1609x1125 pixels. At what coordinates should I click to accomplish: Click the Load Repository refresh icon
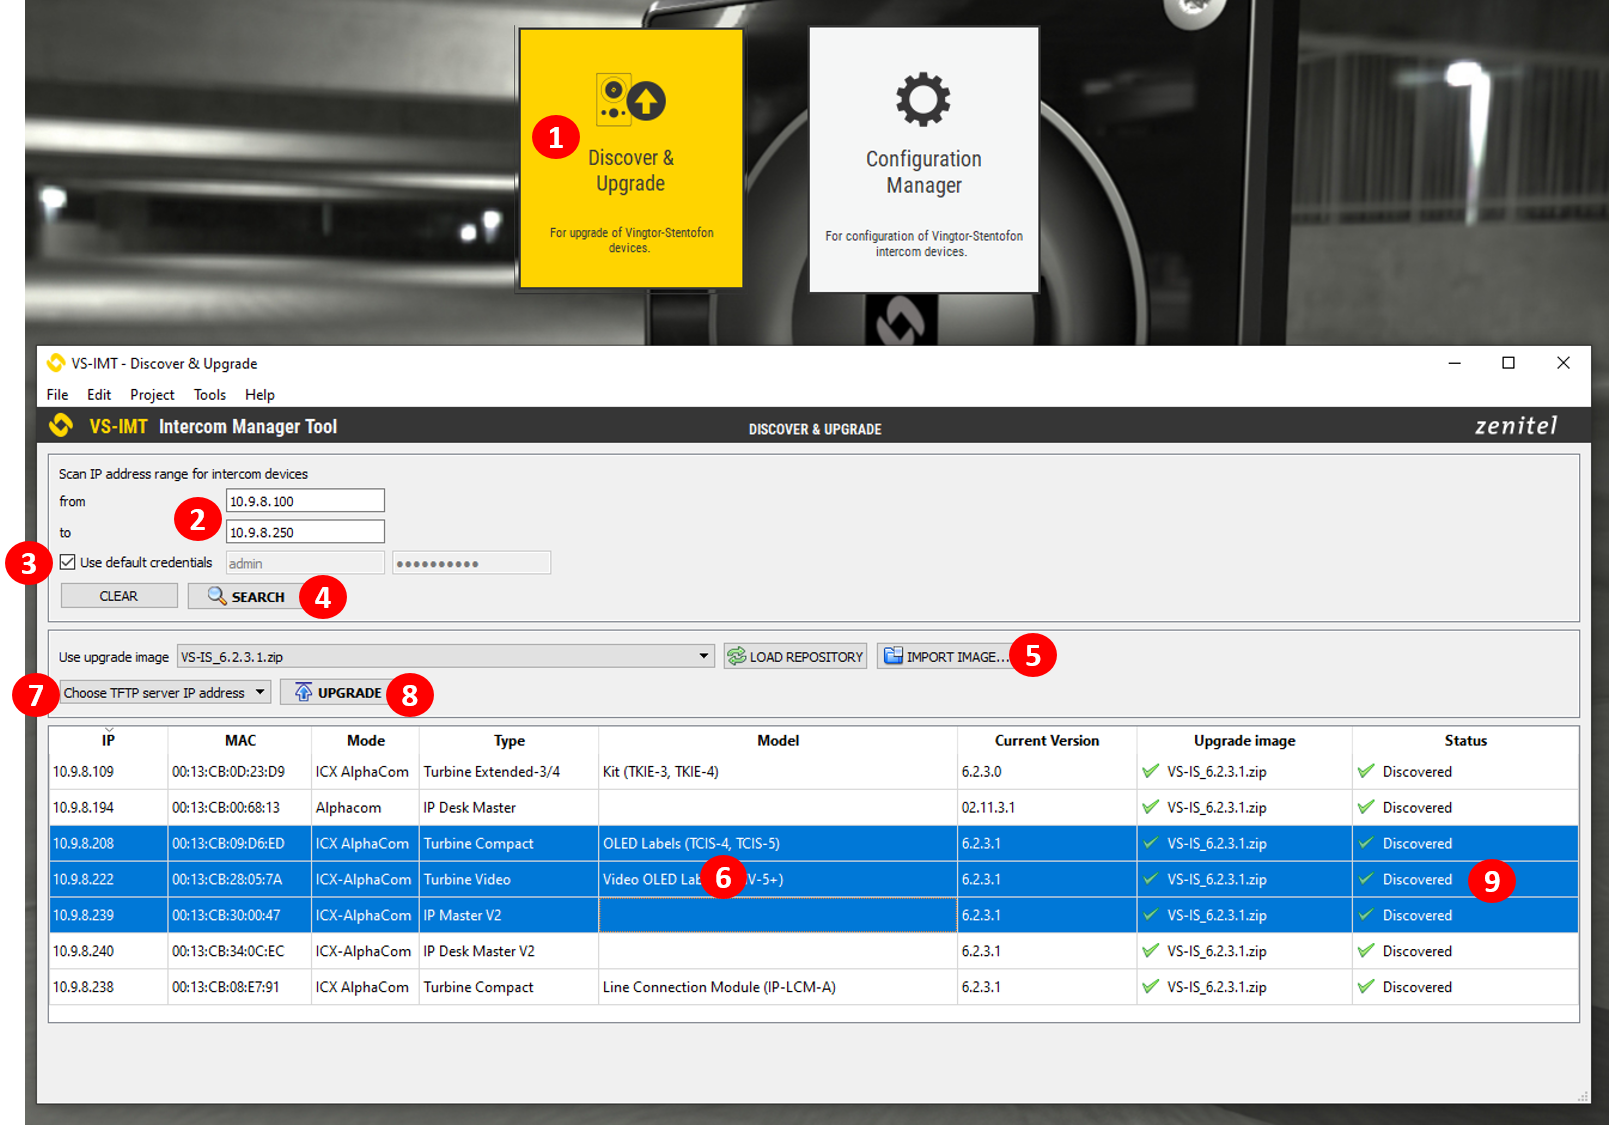point(737,657)
